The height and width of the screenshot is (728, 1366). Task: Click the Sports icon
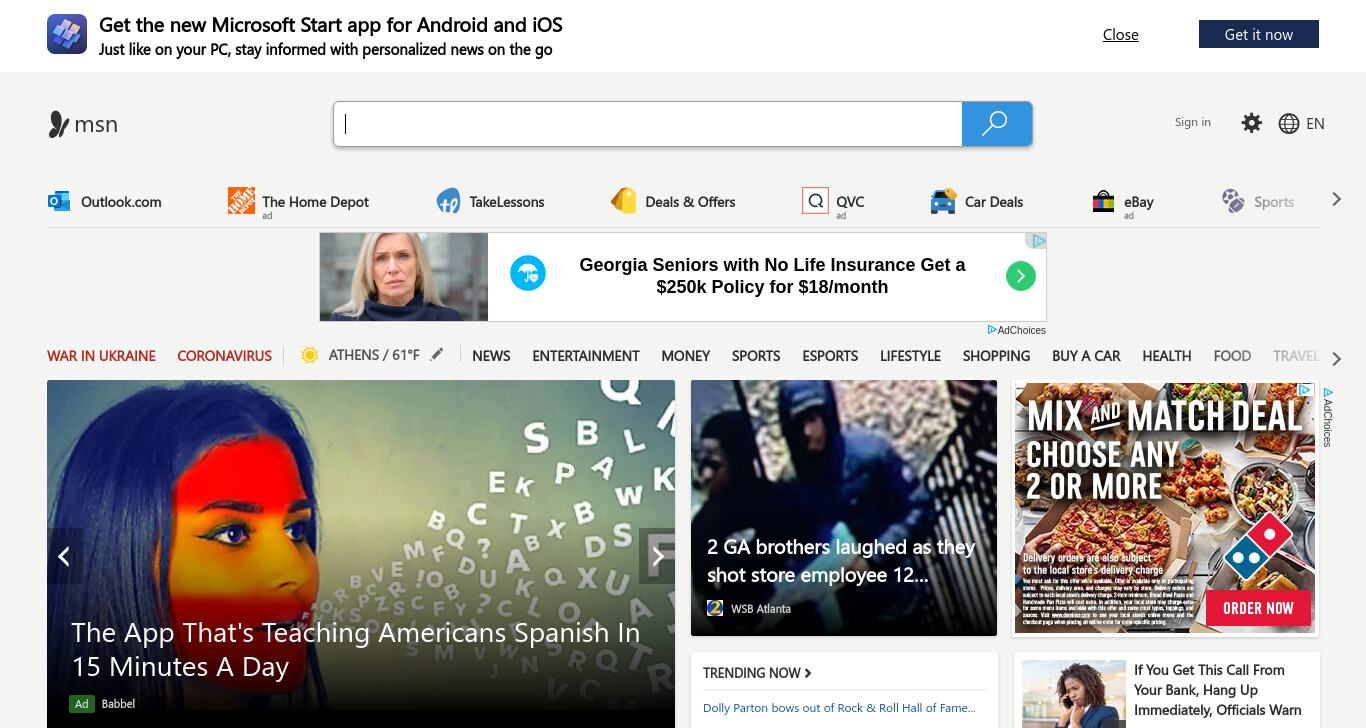[1233, 201]
